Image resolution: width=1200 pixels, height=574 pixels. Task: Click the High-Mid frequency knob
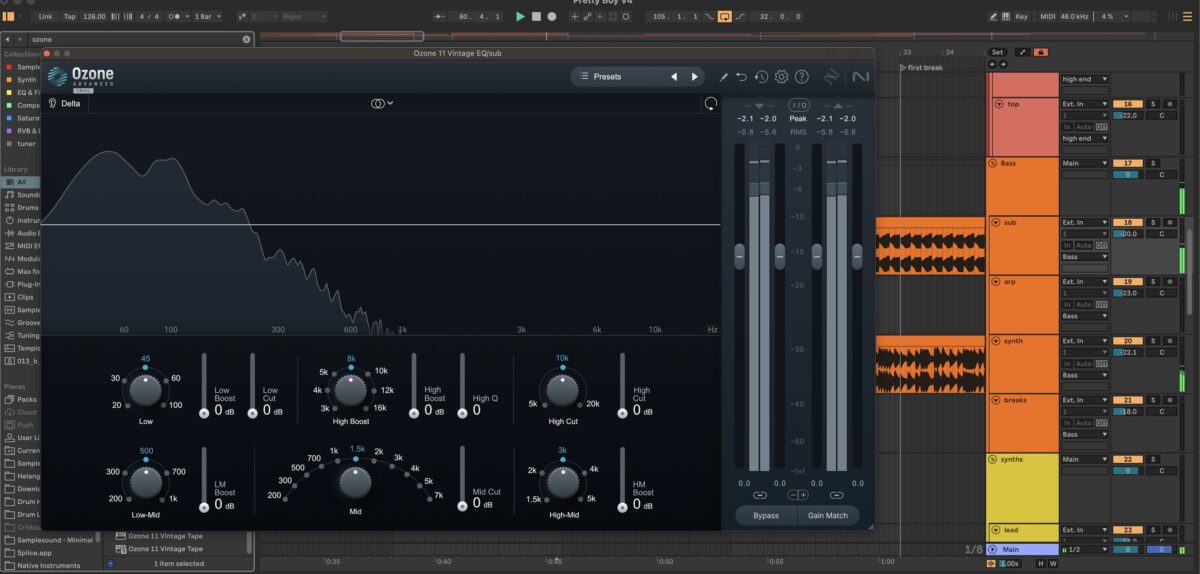click(562, 482)
